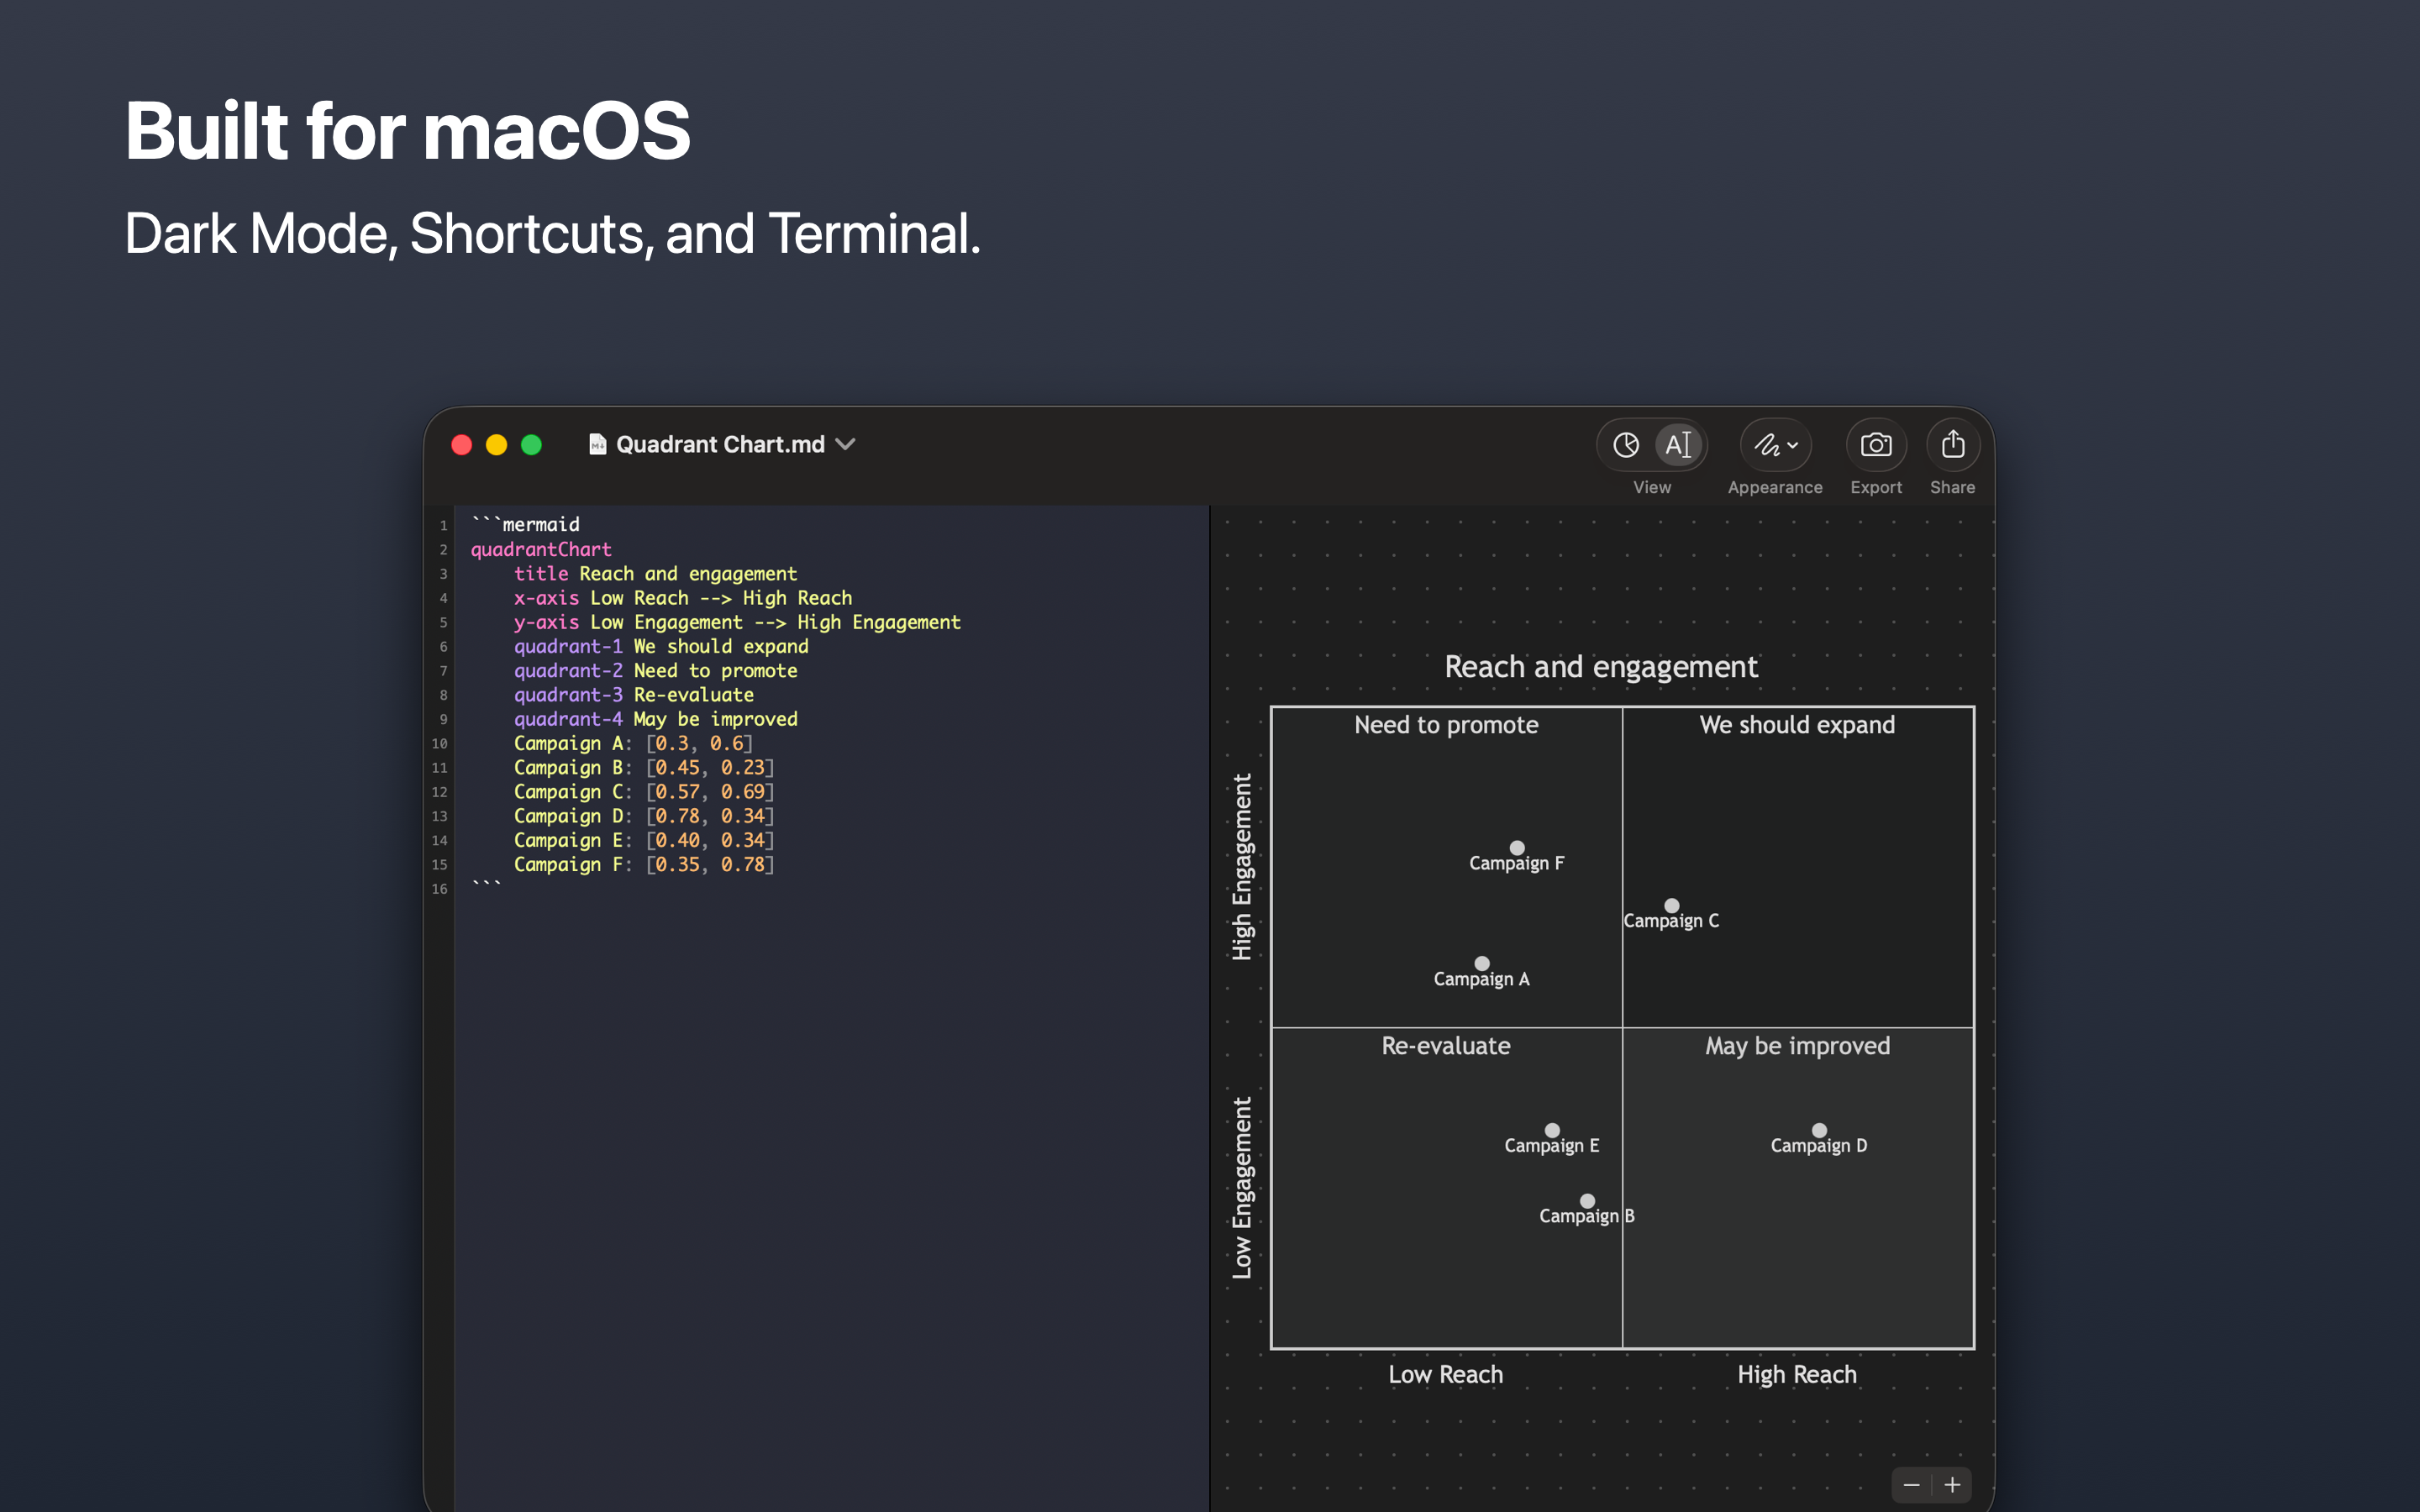Click the Quadrant Chart.md file name
Viewport: 2420px width, 1512px height.
720,445
